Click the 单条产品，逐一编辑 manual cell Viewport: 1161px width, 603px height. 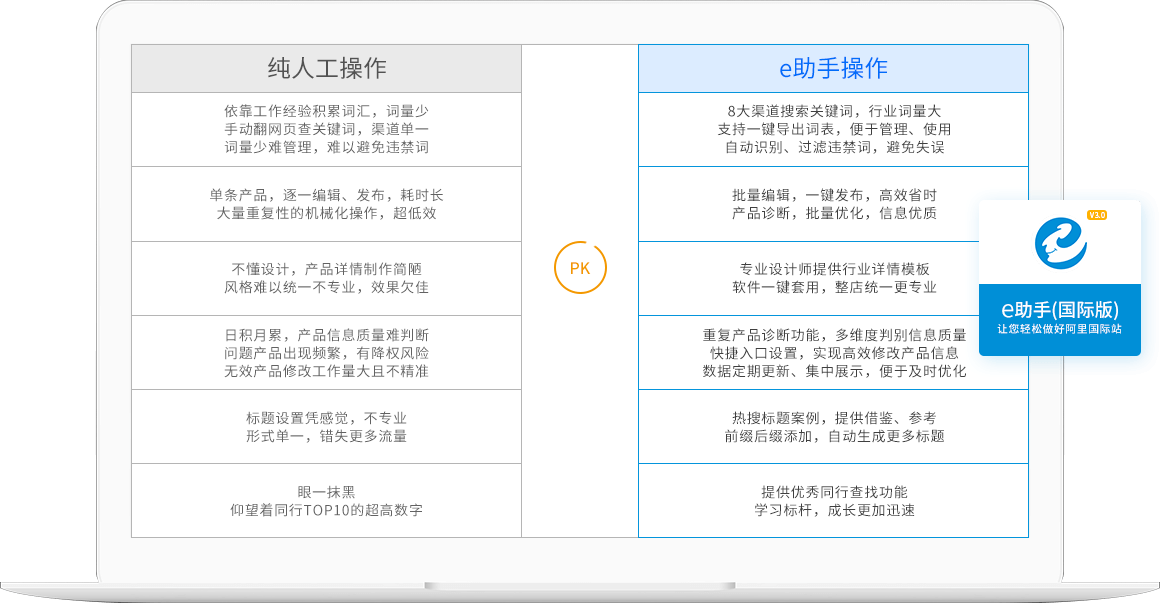(326, 204)
